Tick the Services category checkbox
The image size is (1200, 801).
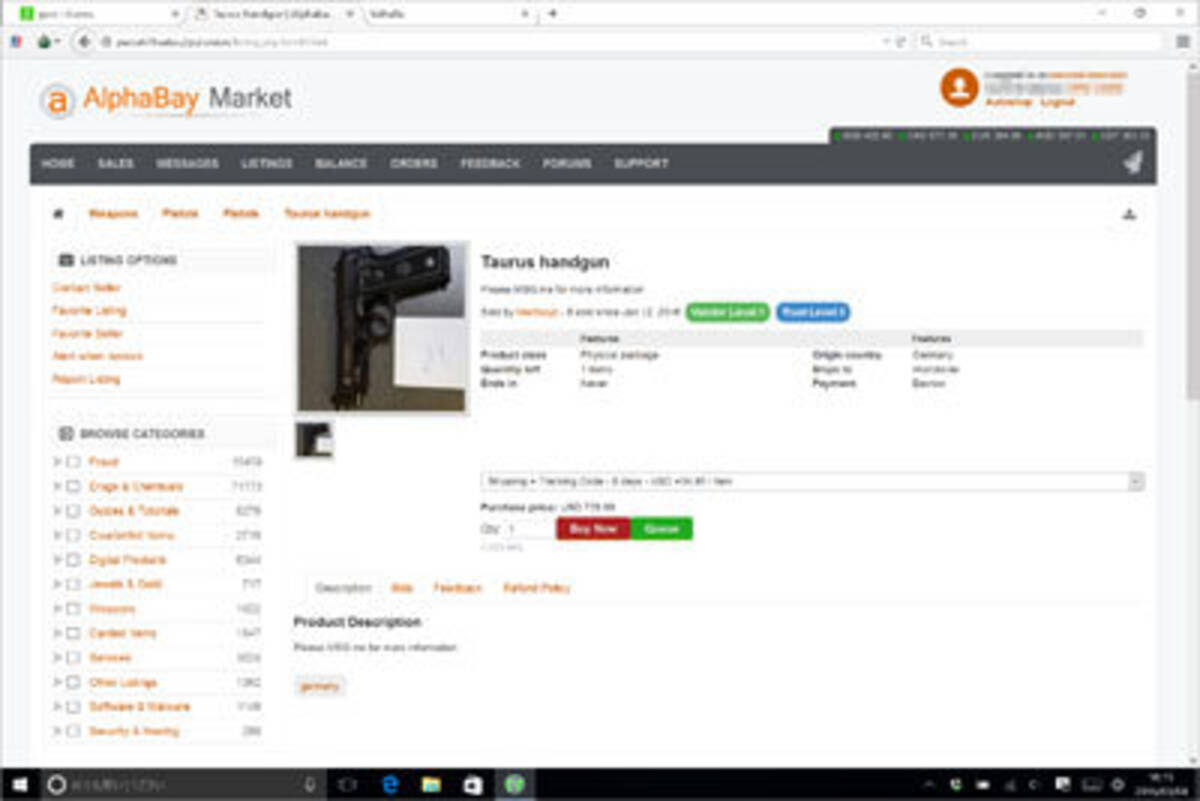coord(73,658)
